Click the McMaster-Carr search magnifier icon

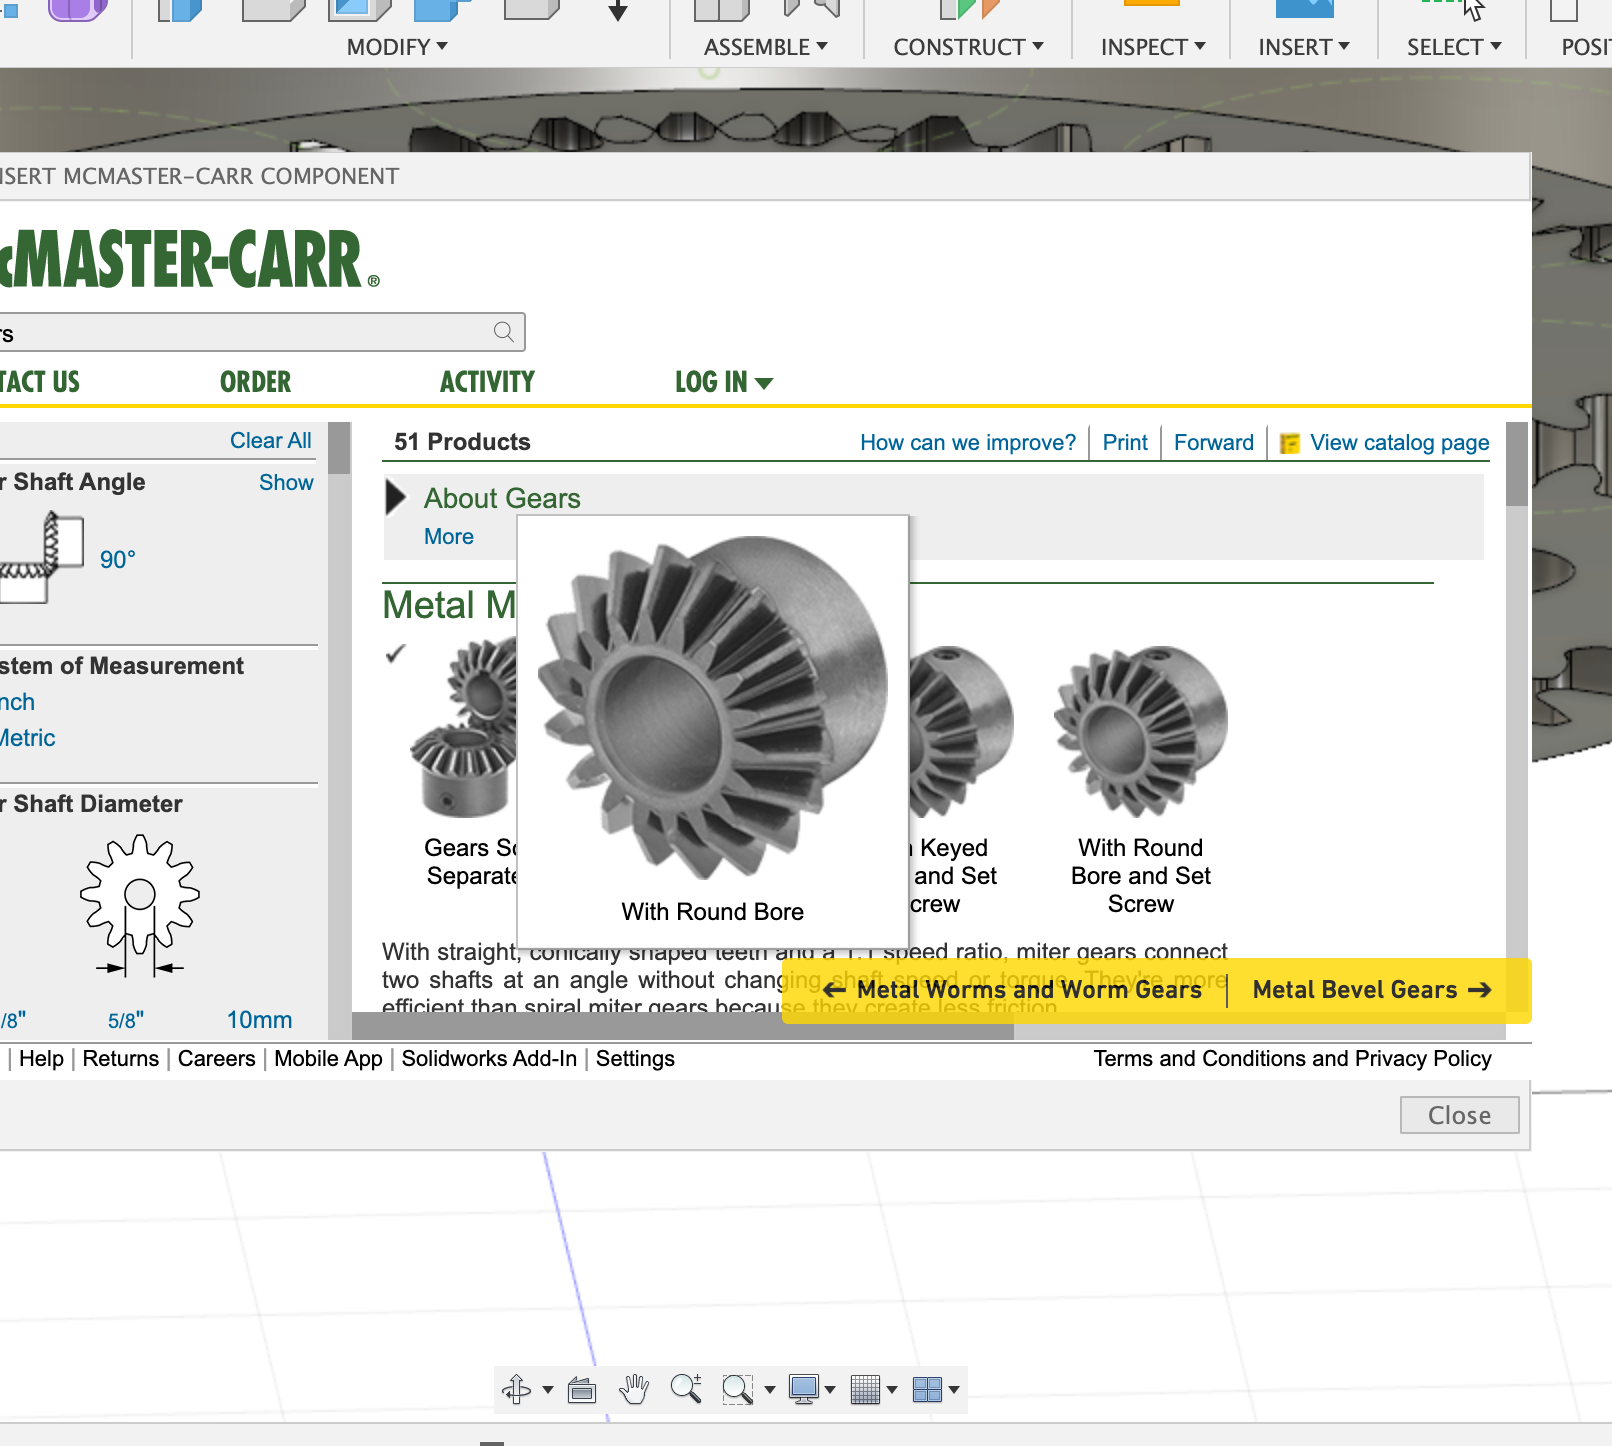coord(504,332)
